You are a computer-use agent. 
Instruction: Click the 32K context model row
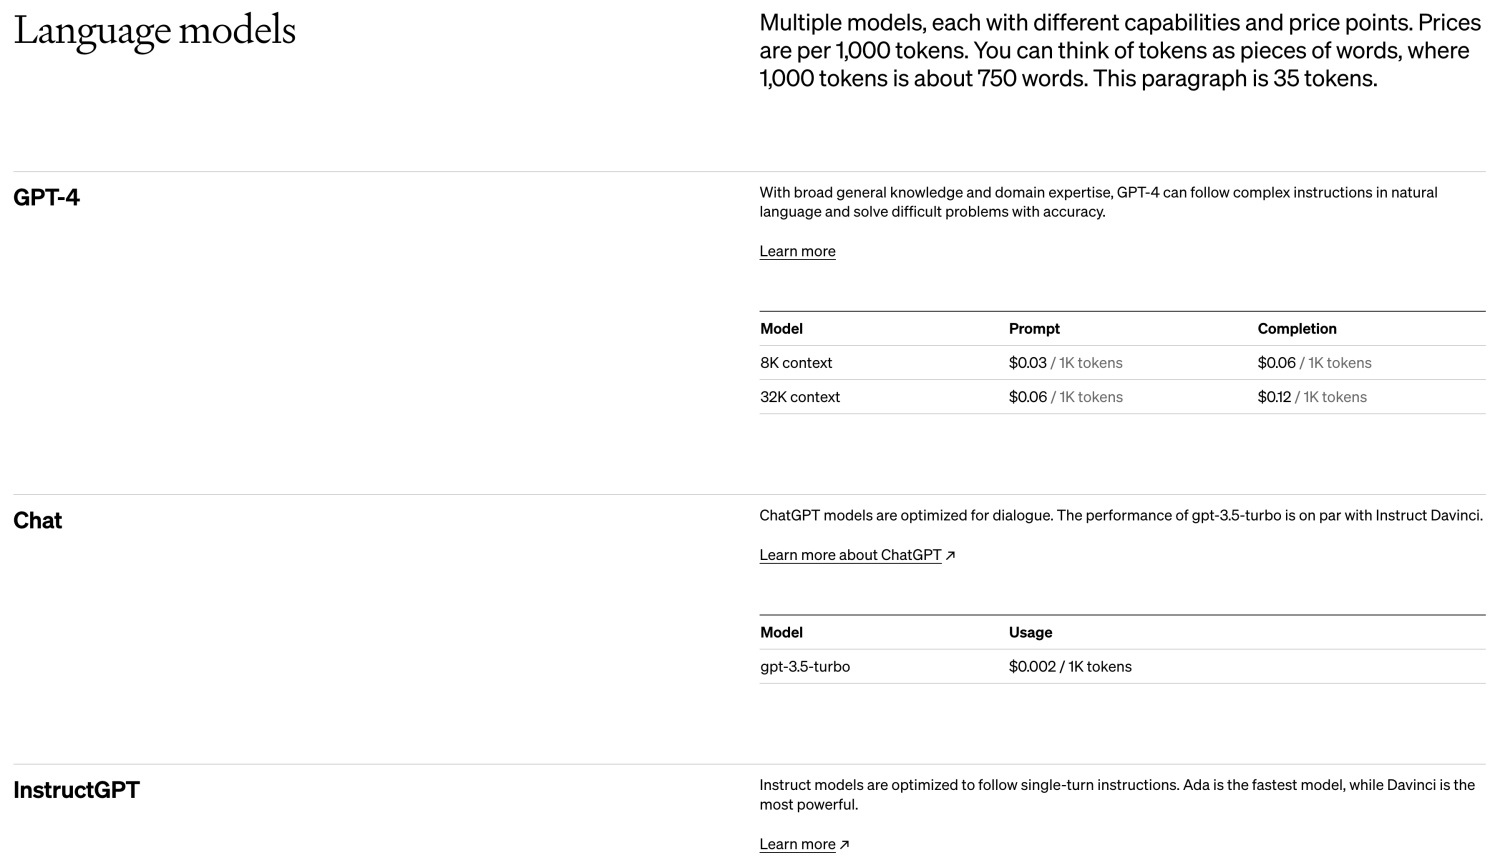(1122, 397)
